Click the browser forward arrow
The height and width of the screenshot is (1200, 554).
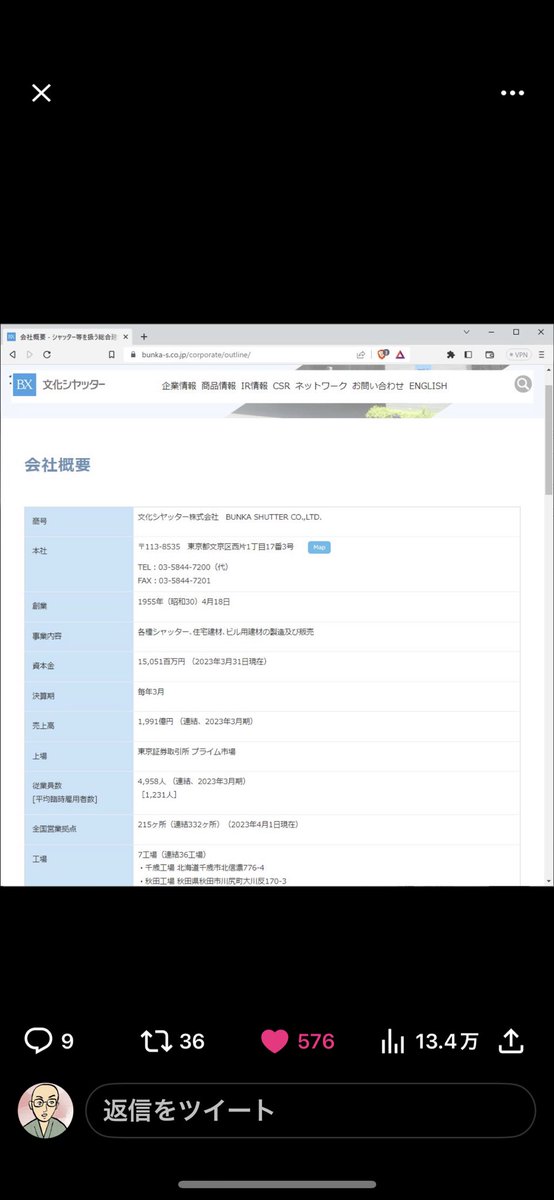click(x=29, y=354)
